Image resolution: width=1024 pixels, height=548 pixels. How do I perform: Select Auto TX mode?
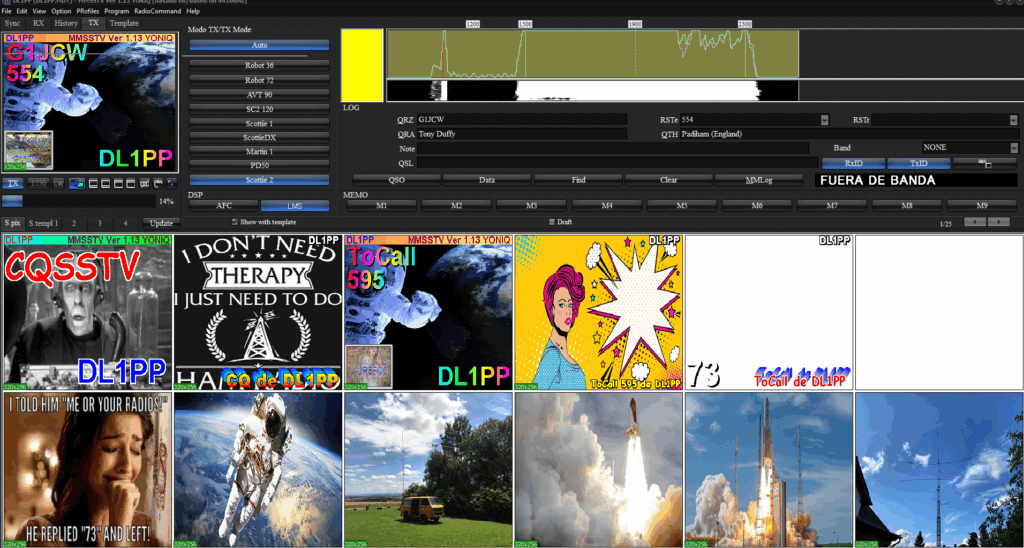point(259,45)
